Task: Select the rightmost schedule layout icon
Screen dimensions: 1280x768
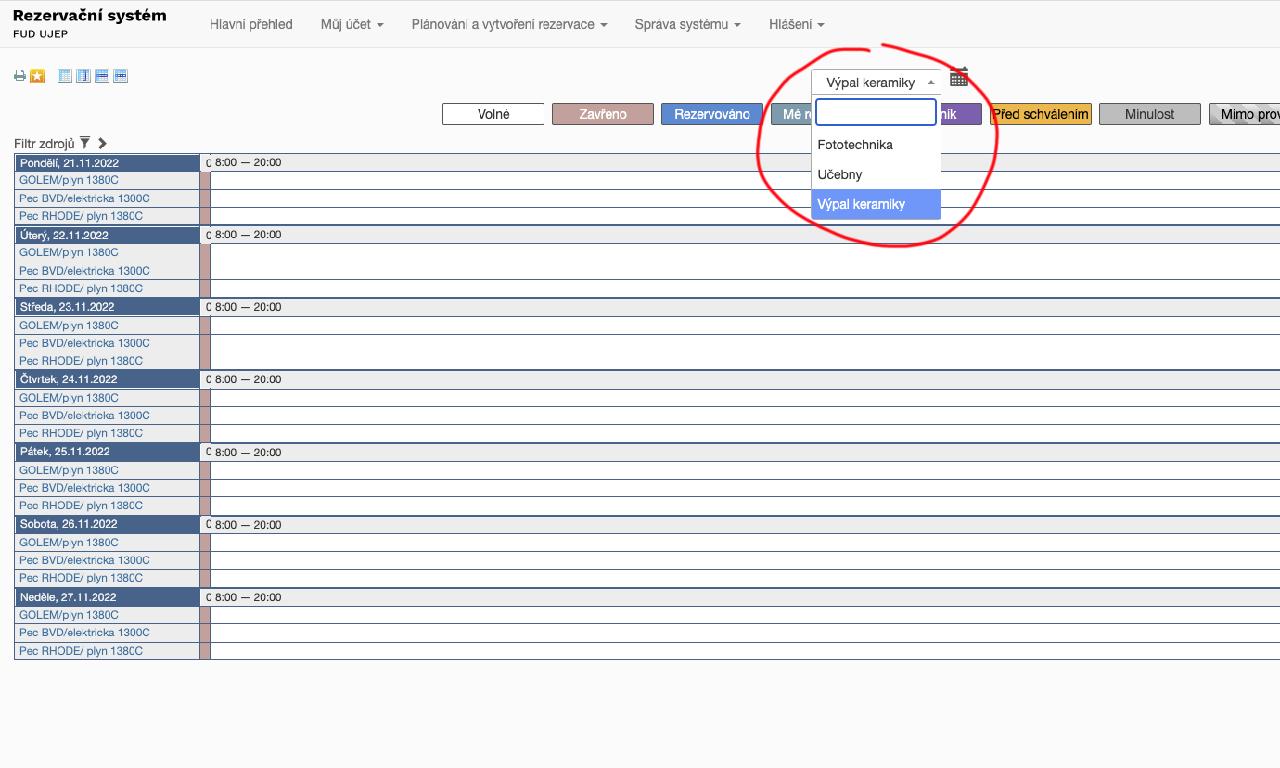Action: coord(120,76)
